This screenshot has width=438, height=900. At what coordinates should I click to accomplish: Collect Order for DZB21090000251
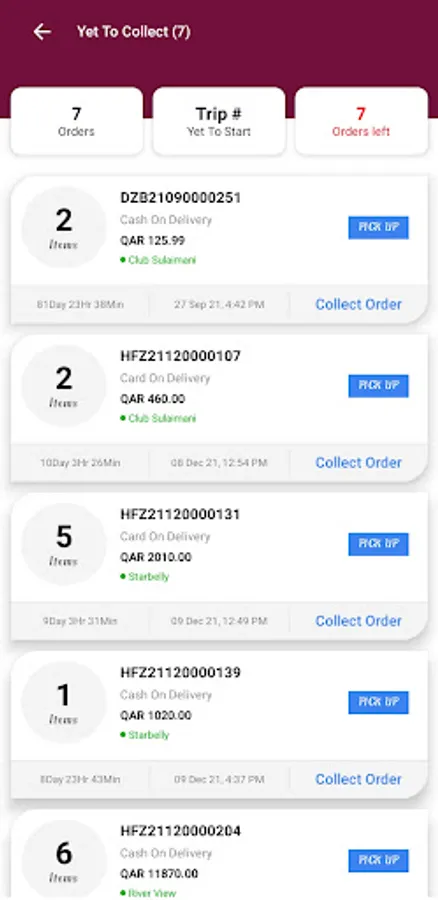tap(358, 304)
